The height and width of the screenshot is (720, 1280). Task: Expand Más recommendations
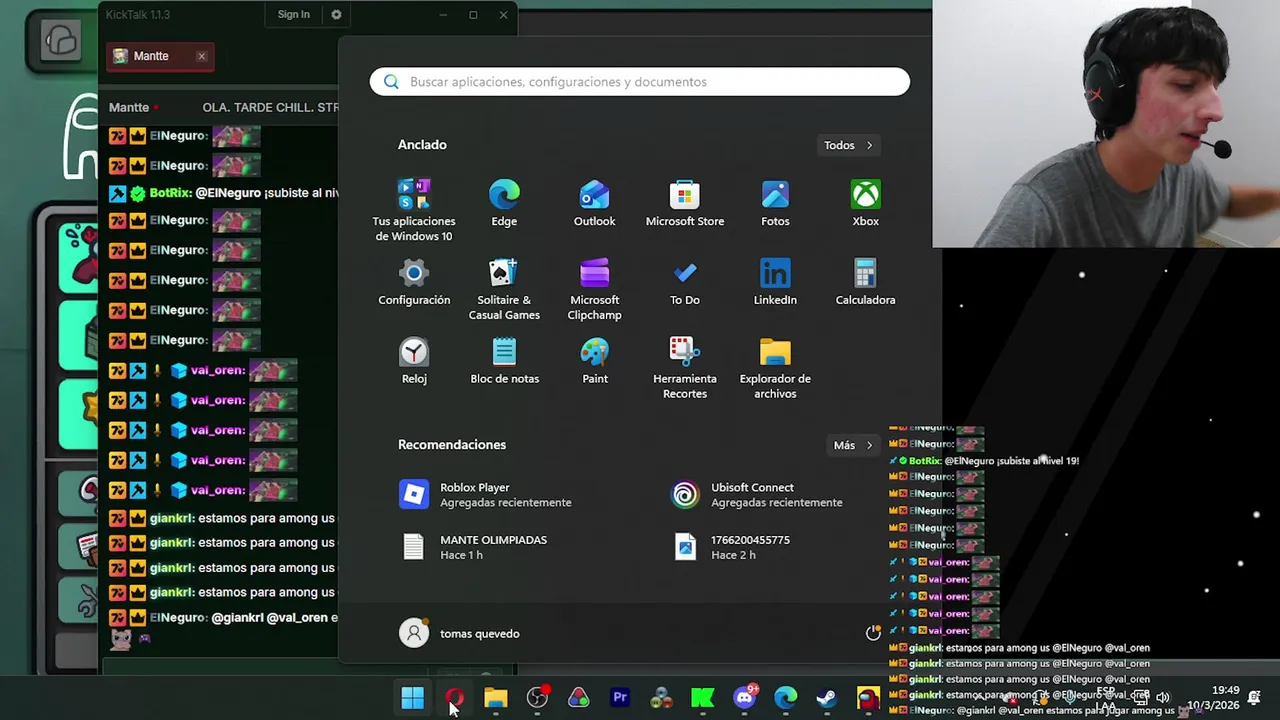[x=853, y=445]
